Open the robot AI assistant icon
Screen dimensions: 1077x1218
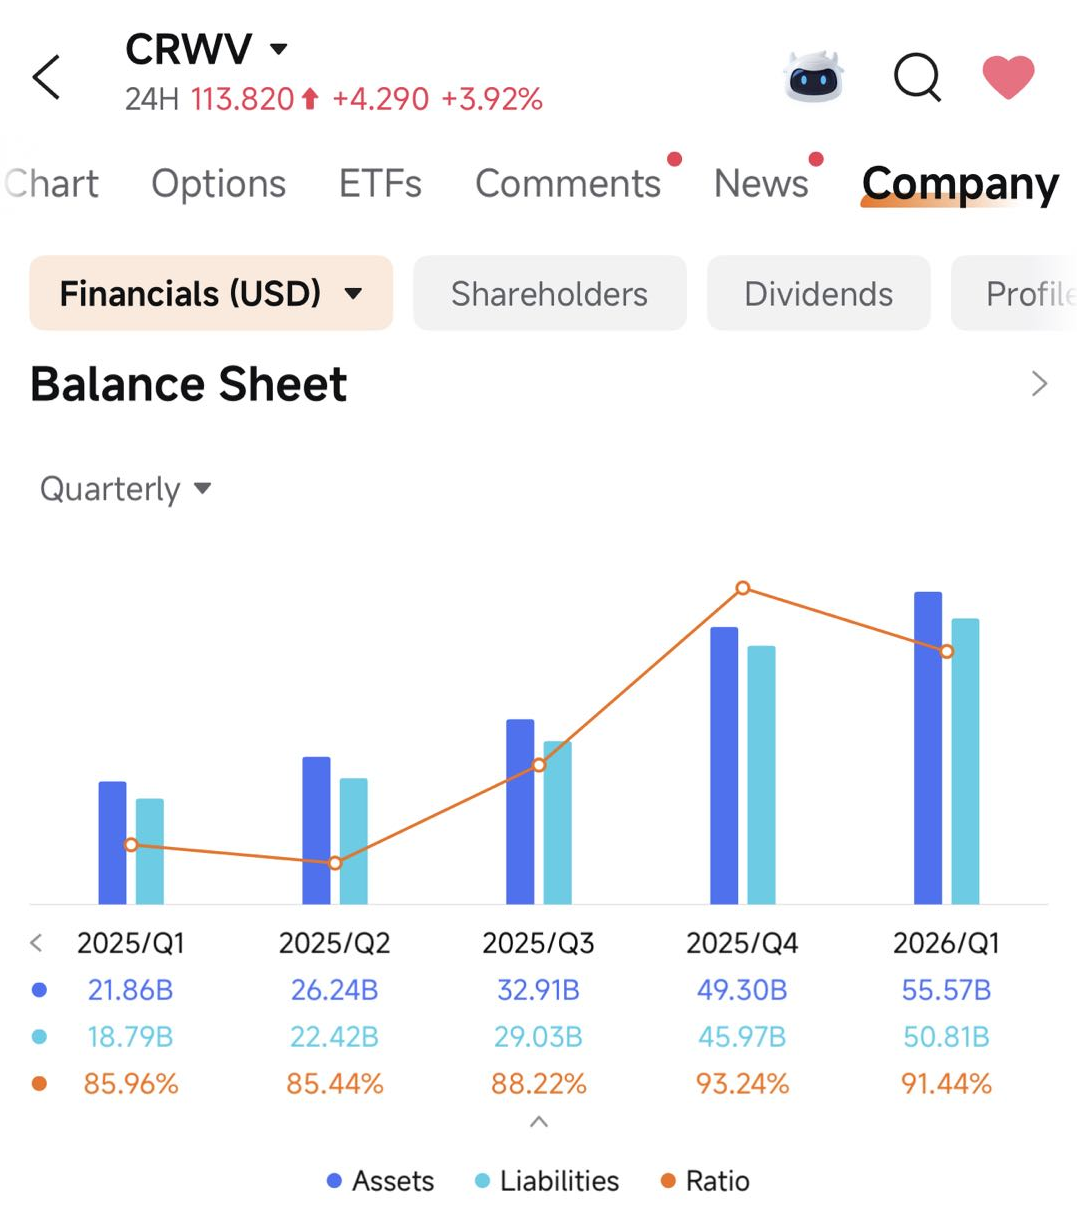815,77
